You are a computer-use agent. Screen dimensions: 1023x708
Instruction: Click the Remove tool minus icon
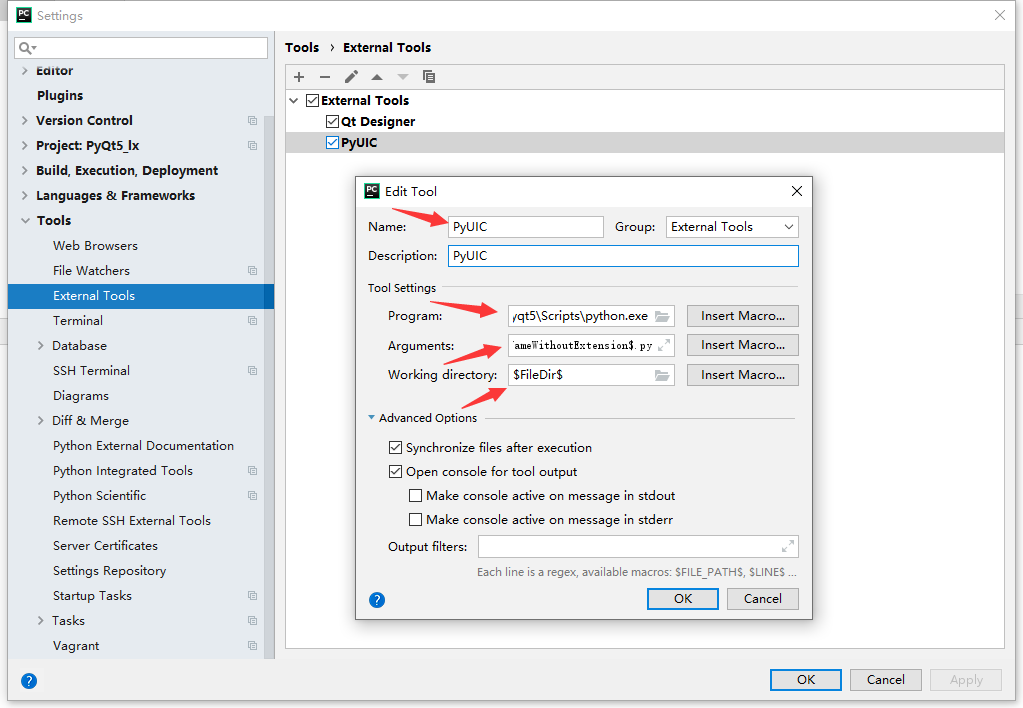(325, 77)
